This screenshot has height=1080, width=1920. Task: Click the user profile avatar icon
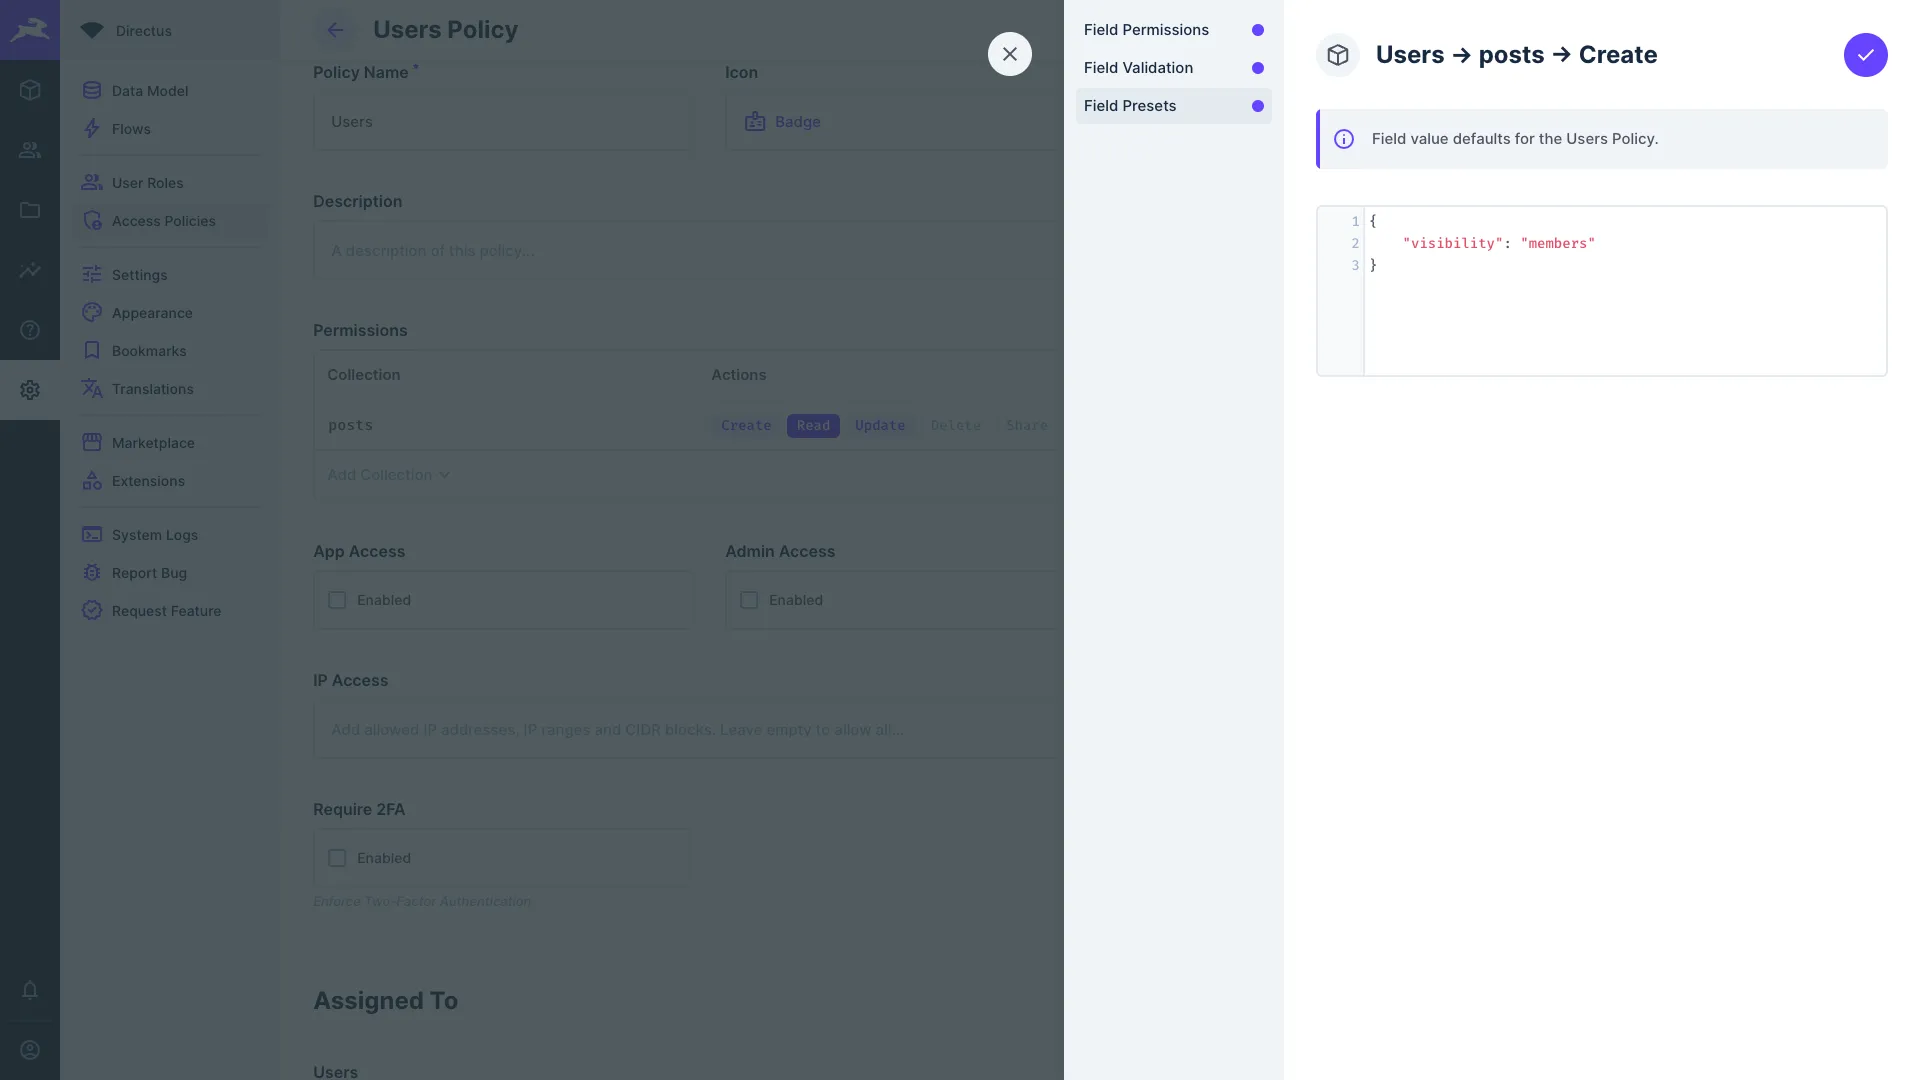pyautogui.click(x=30, y=1050)
